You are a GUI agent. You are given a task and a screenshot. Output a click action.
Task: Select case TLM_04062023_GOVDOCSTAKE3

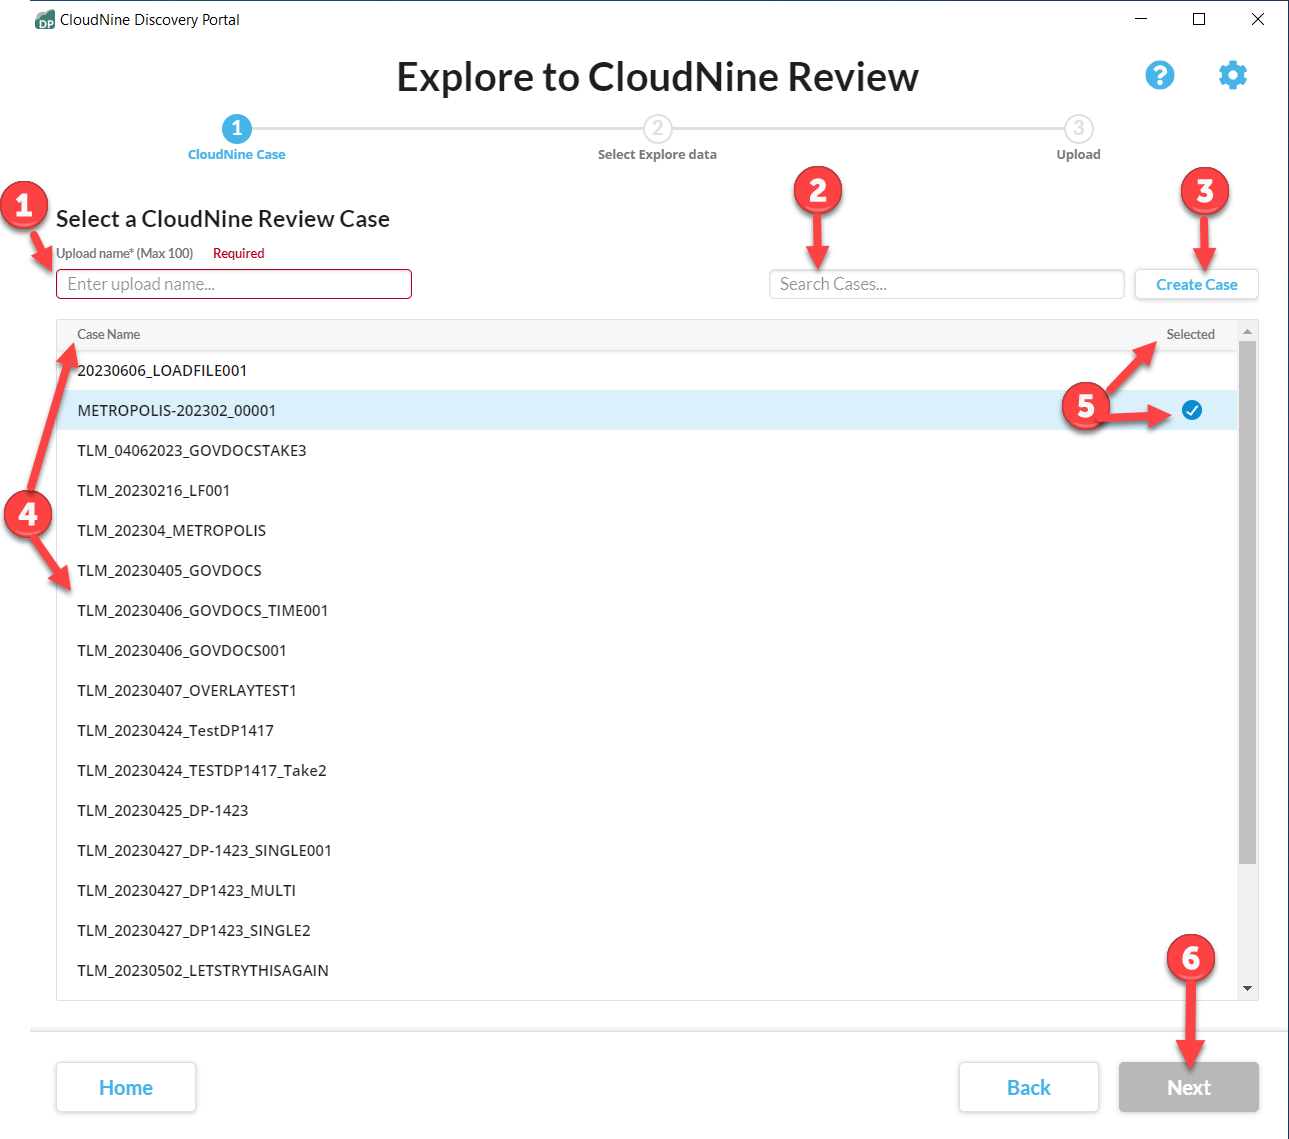point(647,450)
